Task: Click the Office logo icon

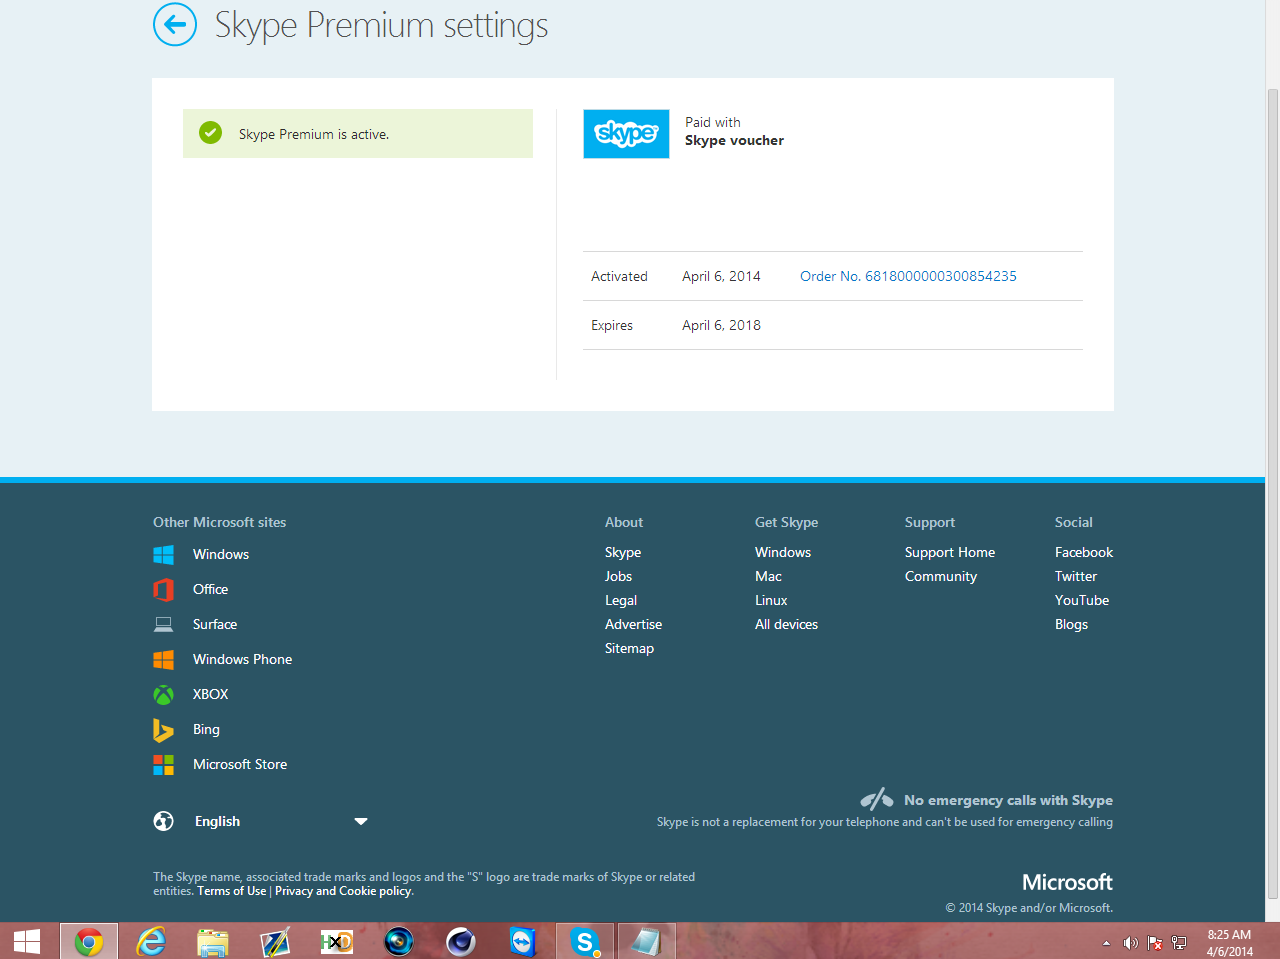Action: (163, 589)
